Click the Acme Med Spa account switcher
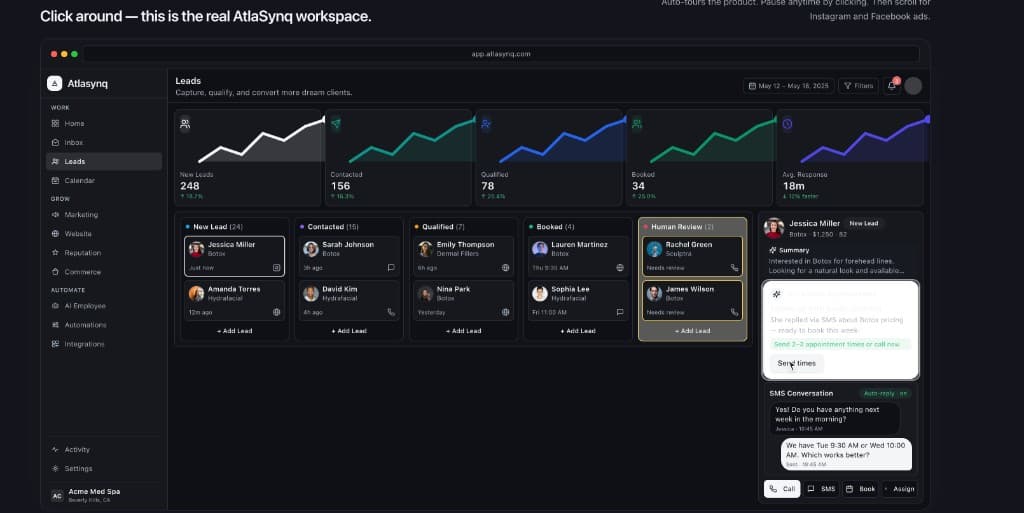The height and width of the screenshot is (513, 1024). (x=104, y=495)
